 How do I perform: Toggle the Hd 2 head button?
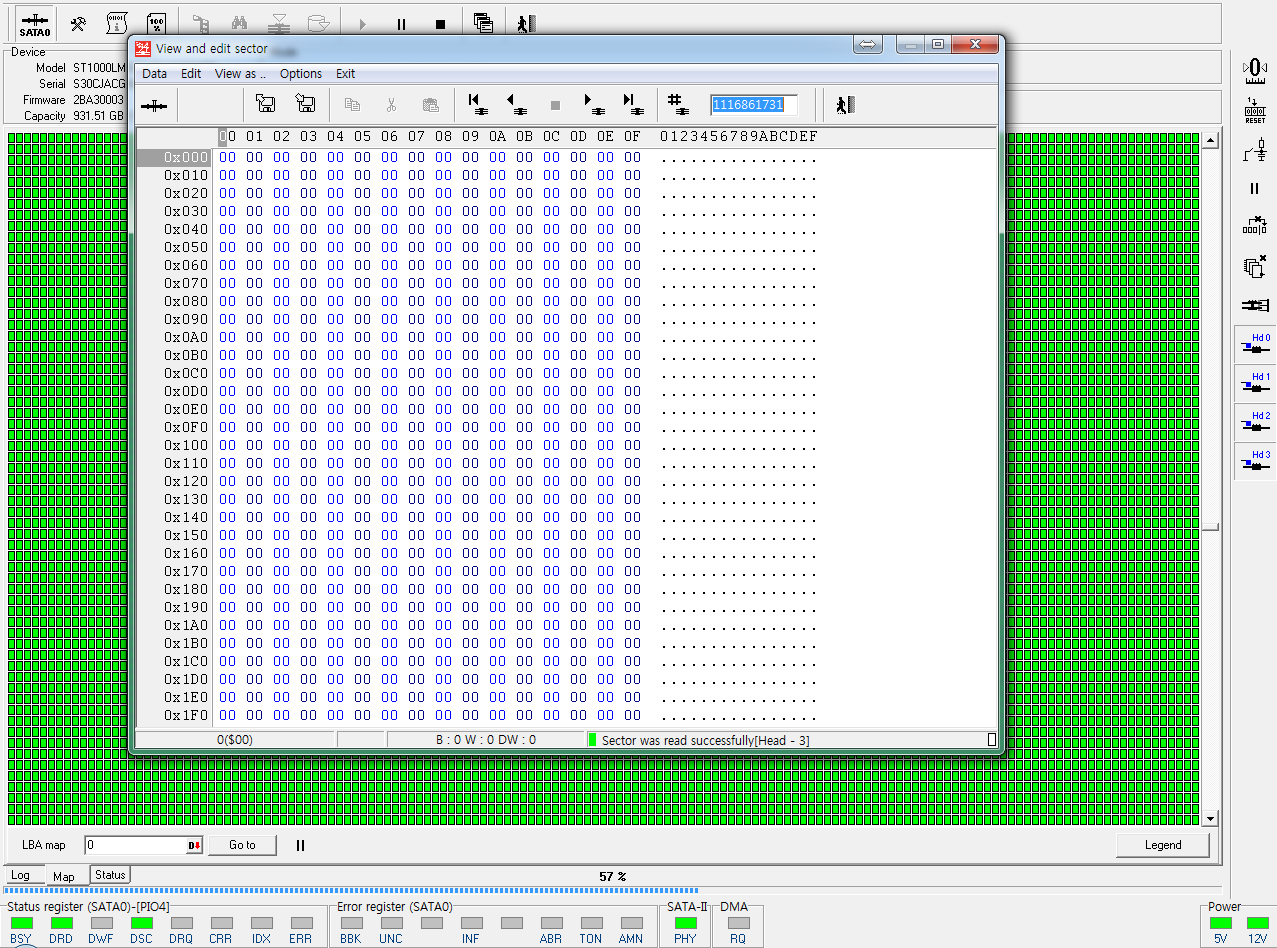click(1255, 421)
